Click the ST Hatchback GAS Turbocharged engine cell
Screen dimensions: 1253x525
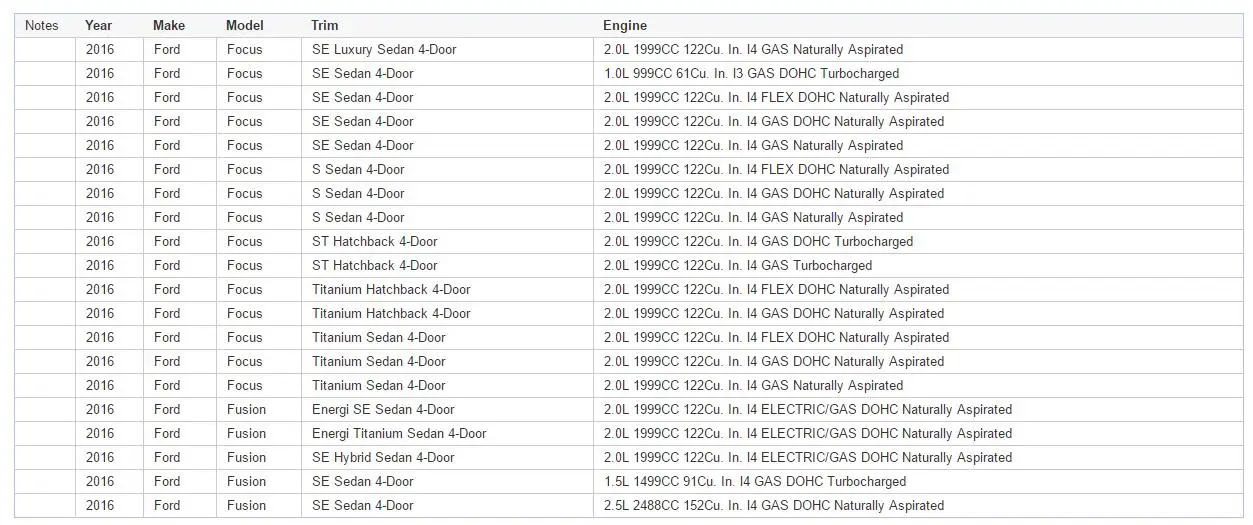coord(738,265)
